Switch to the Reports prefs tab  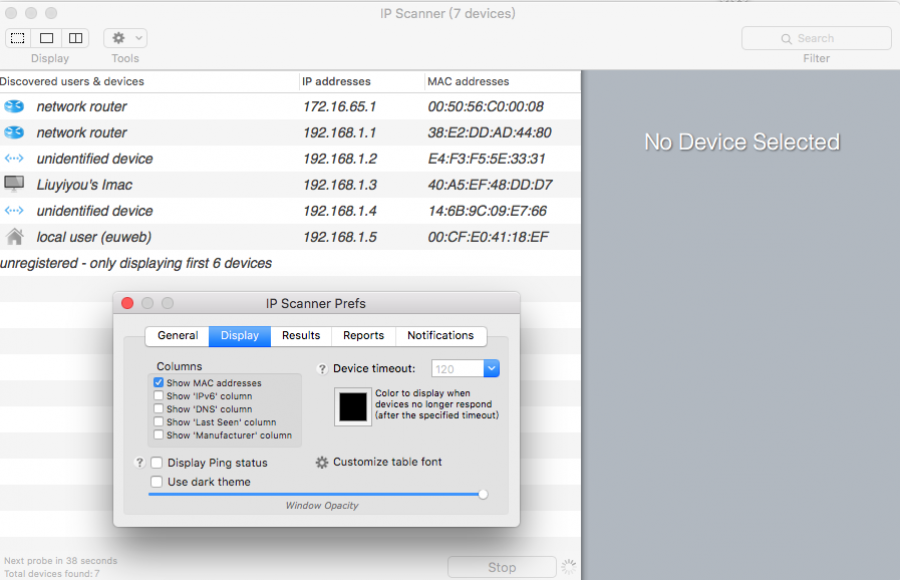[363, 335]
